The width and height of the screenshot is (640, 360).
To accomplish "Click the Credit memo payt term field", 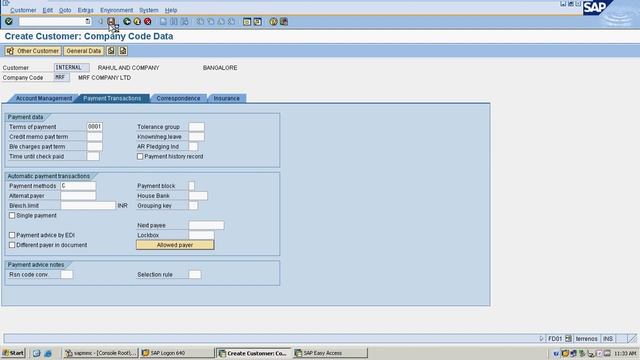I will point(95,137).
